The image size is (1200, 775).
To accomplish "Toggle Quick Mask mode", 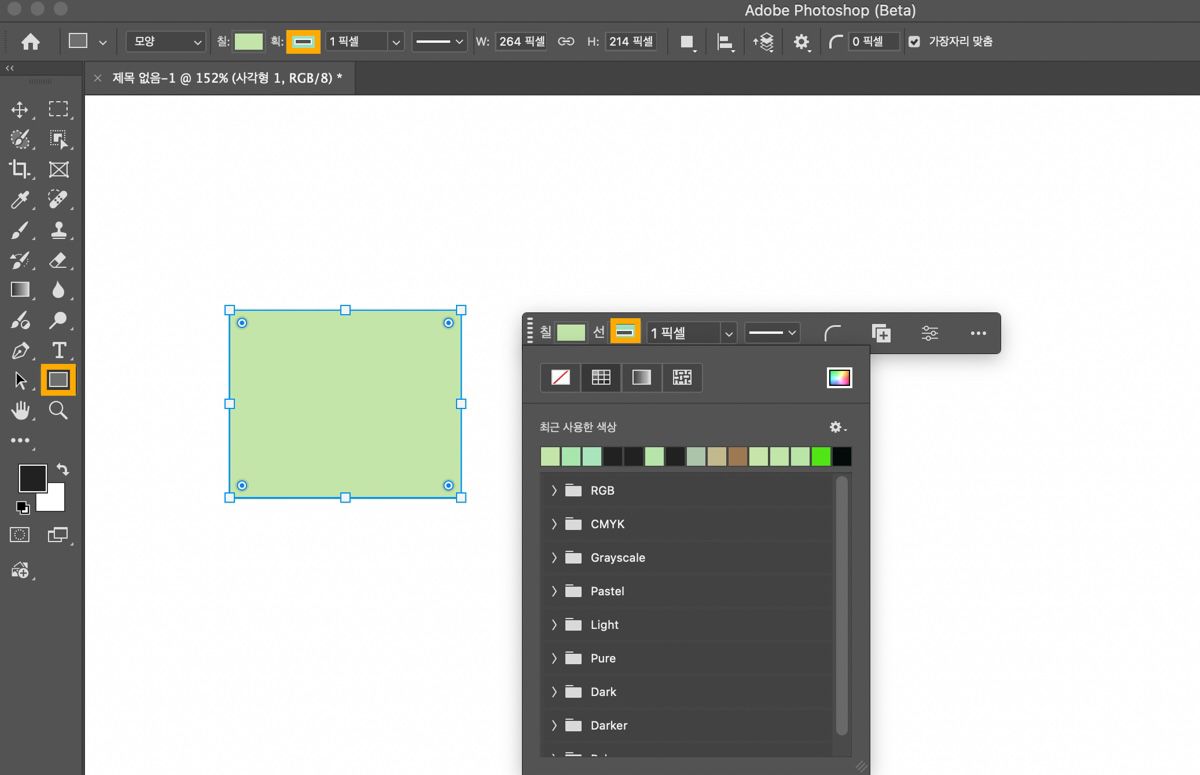I will pyautogui.click(x=19, y=535).
